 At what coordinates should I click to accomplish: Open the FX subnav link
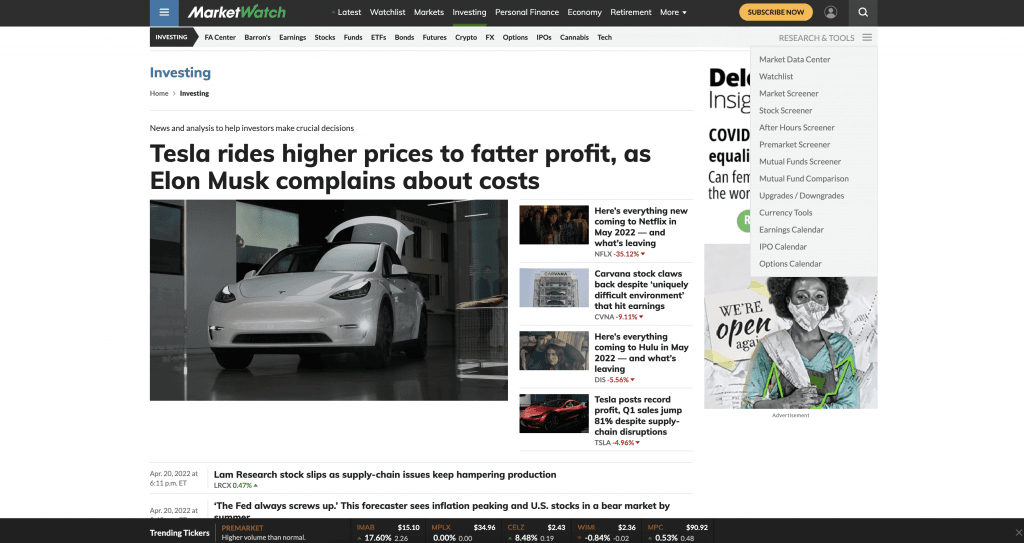pos(490,38)
